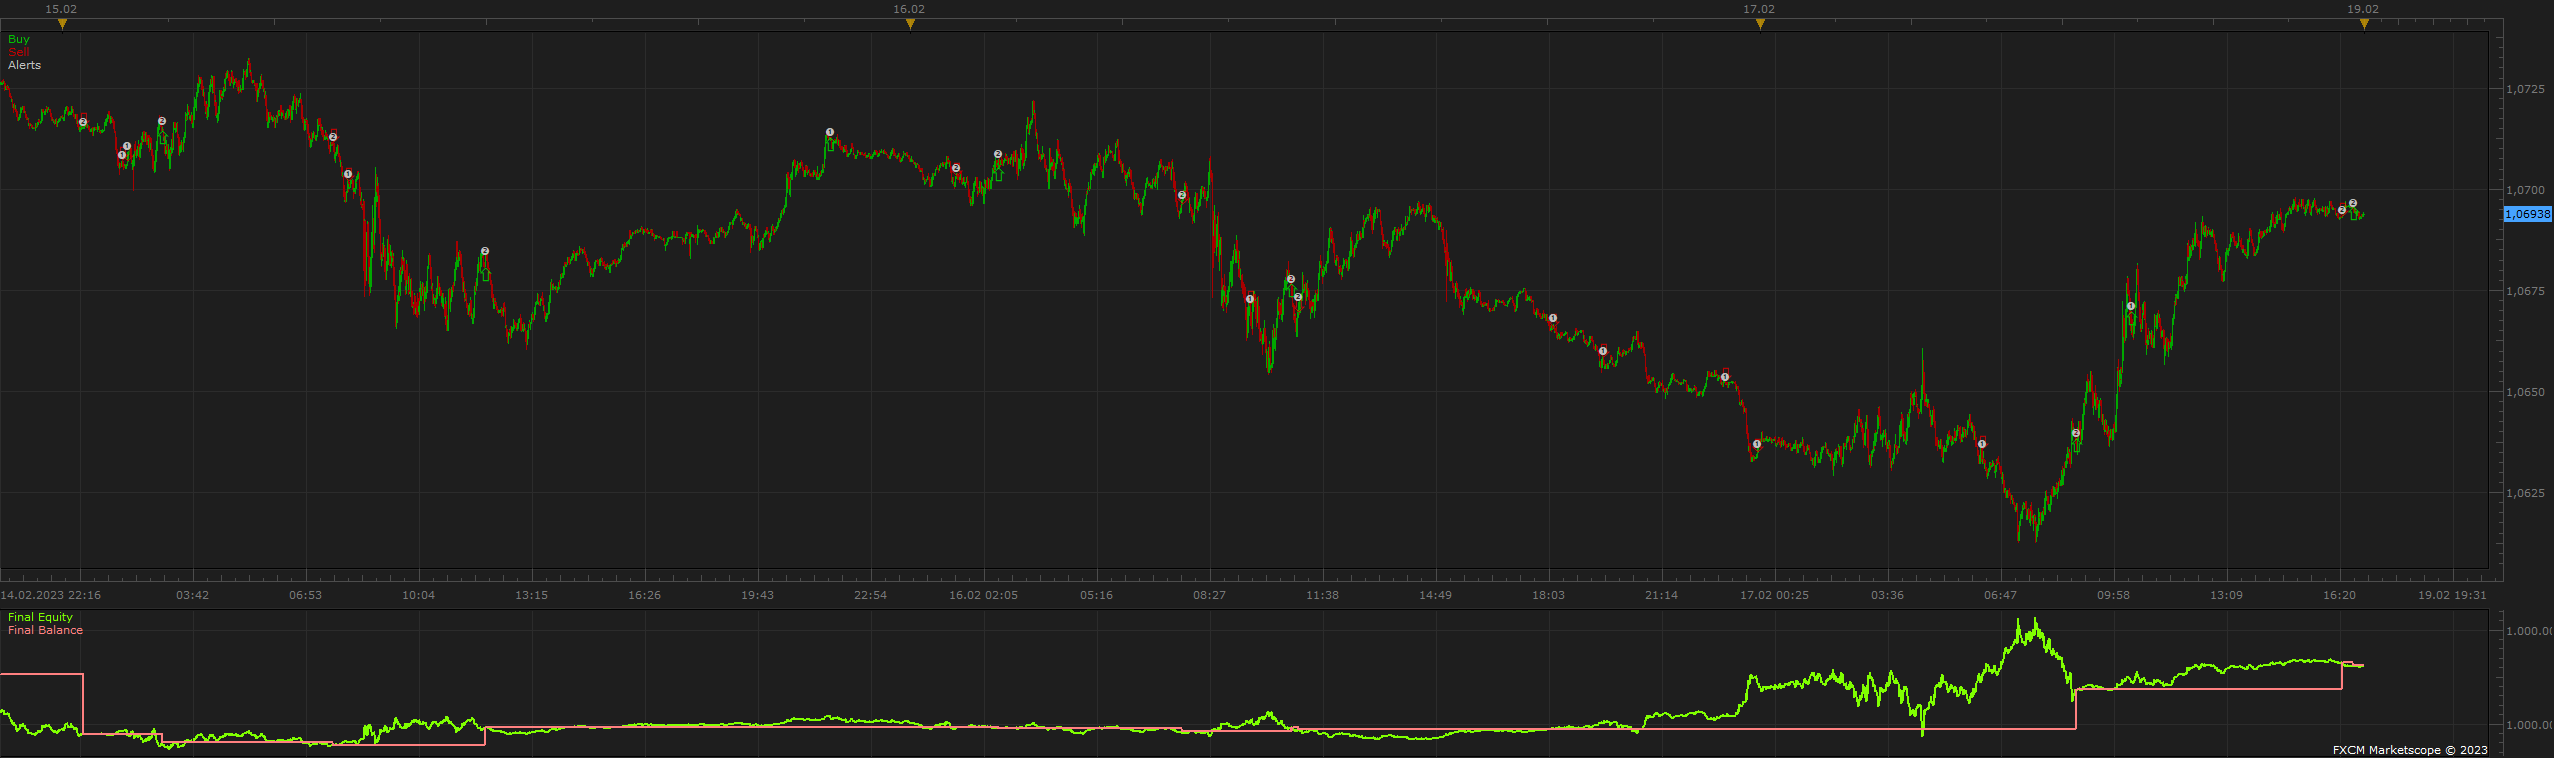The height and width of the screenshot is (758, 2554).
Task: Select the Final Balance legend label
Action: (46, 630)
